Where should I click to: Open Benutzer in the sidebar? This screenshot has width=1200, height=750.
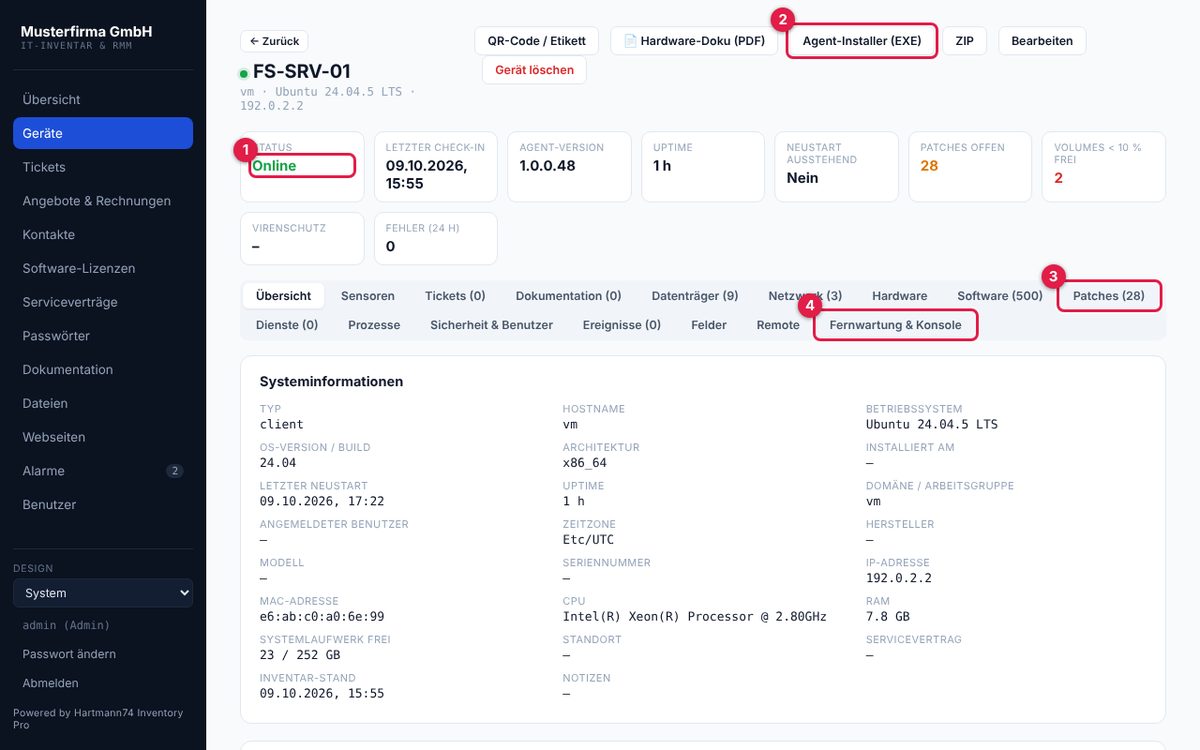(x=103, y=505)
